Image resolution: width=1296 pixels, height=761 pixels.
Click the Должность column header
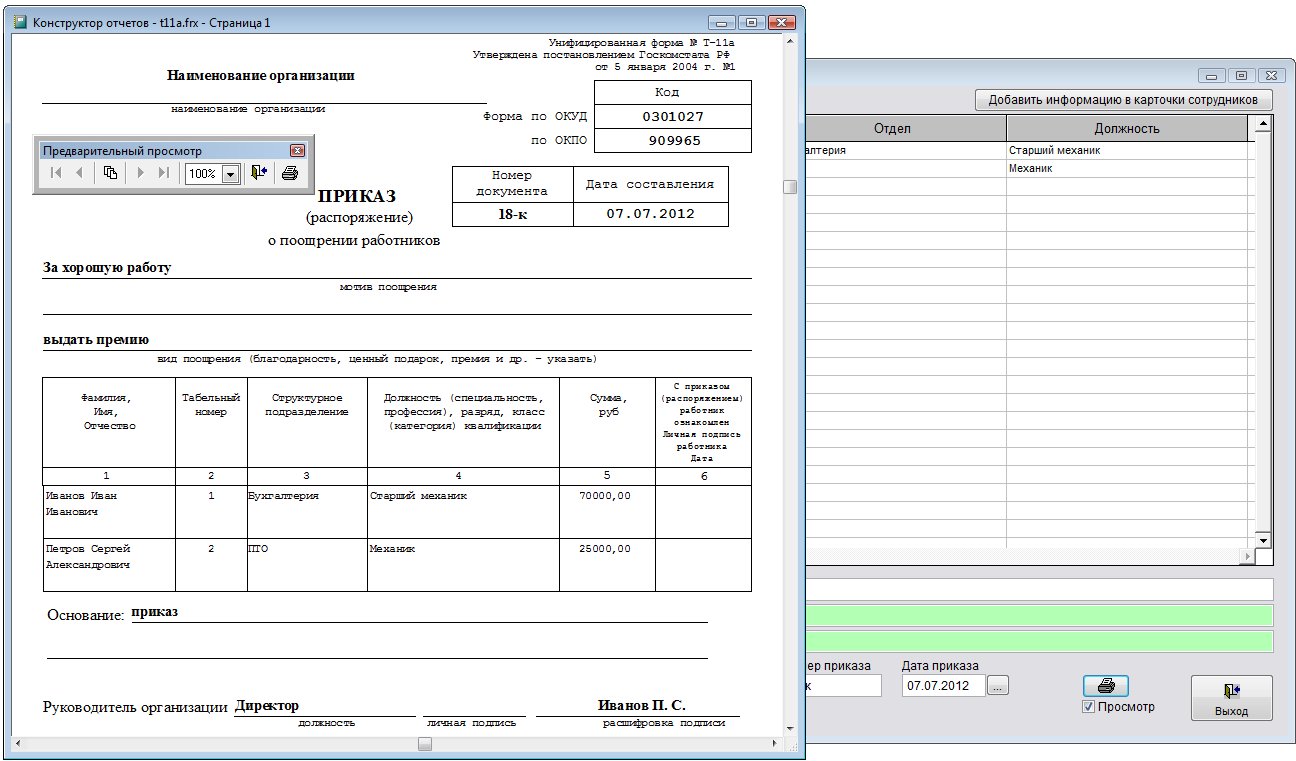(1126, 128)
